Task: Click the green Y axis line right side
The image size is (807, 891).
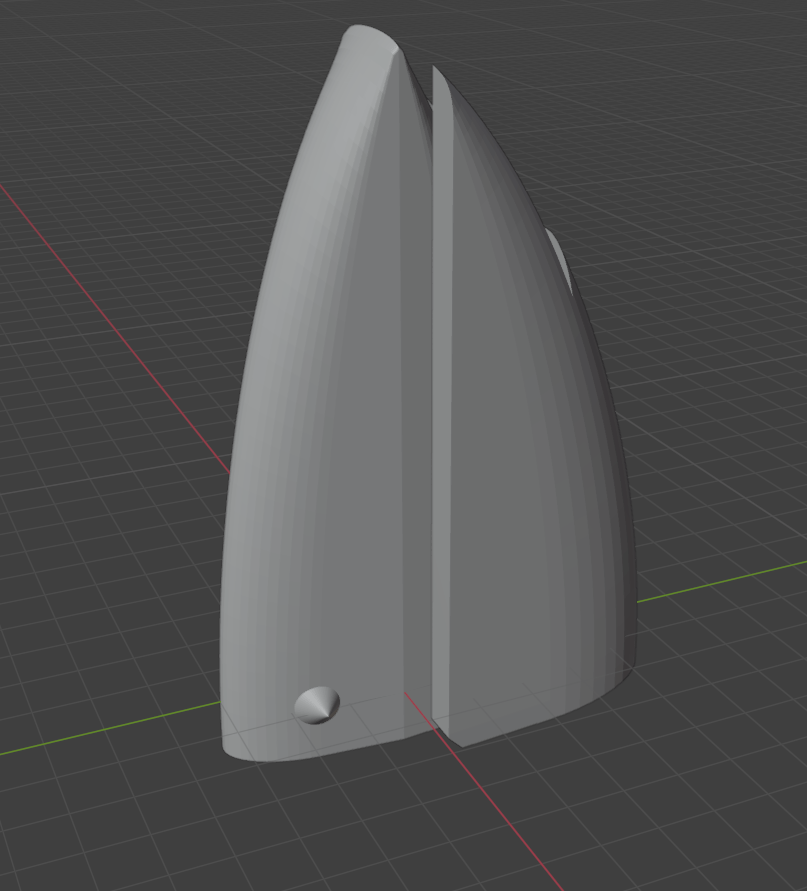Action: click(x=720, y=582)
